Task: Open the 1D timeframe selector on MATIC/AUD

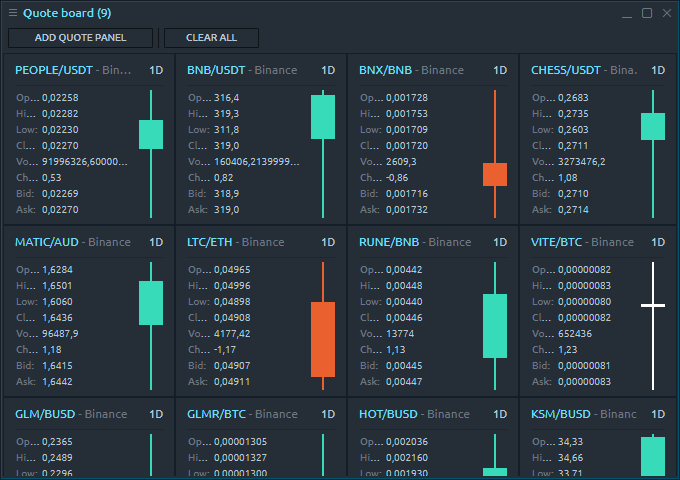Action: click(156, 242)
